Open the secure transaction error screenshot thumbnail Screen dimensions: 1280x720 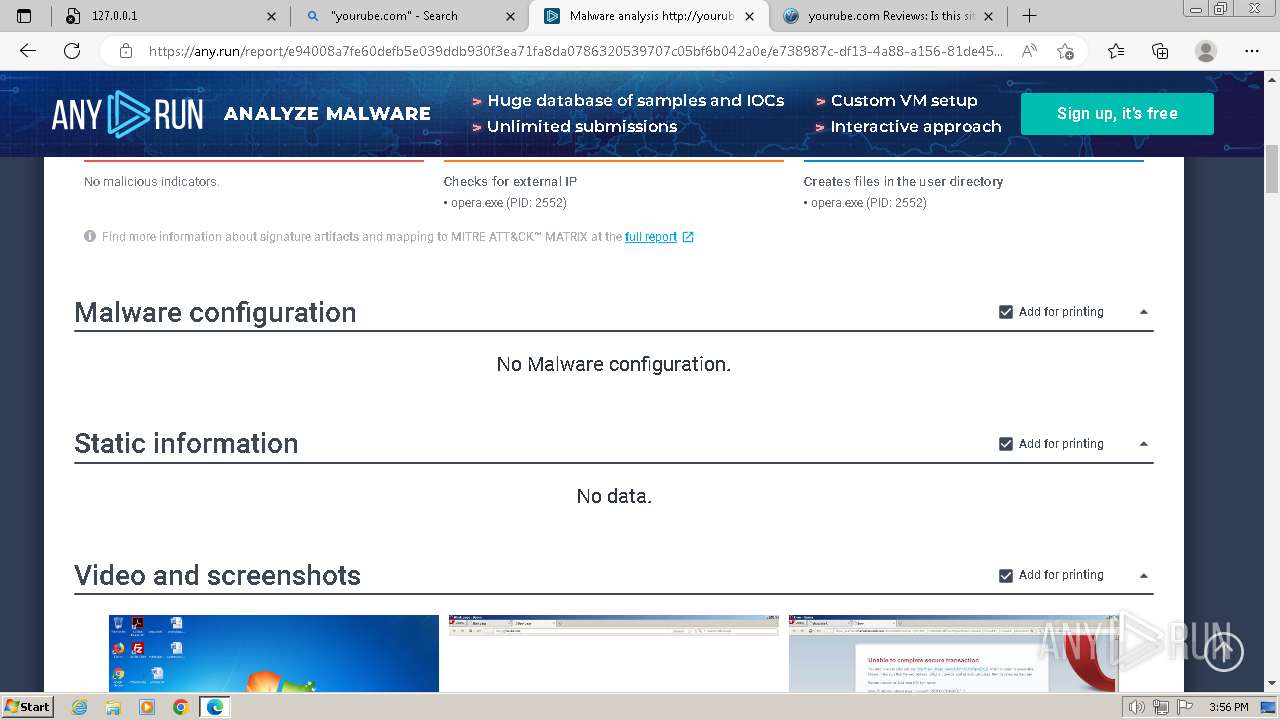tap(954, 653)
